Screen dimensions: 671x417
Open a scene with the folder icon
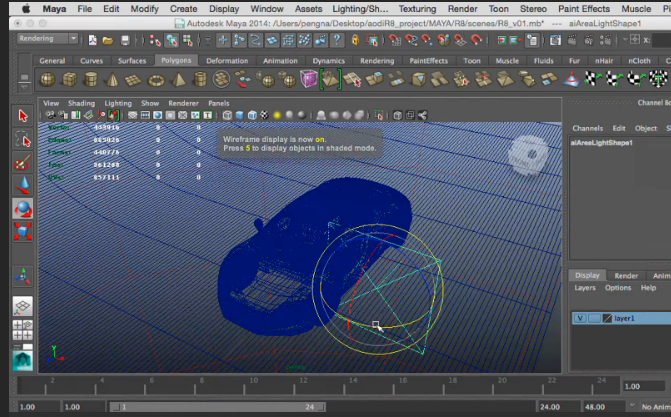tap(108, 40)
